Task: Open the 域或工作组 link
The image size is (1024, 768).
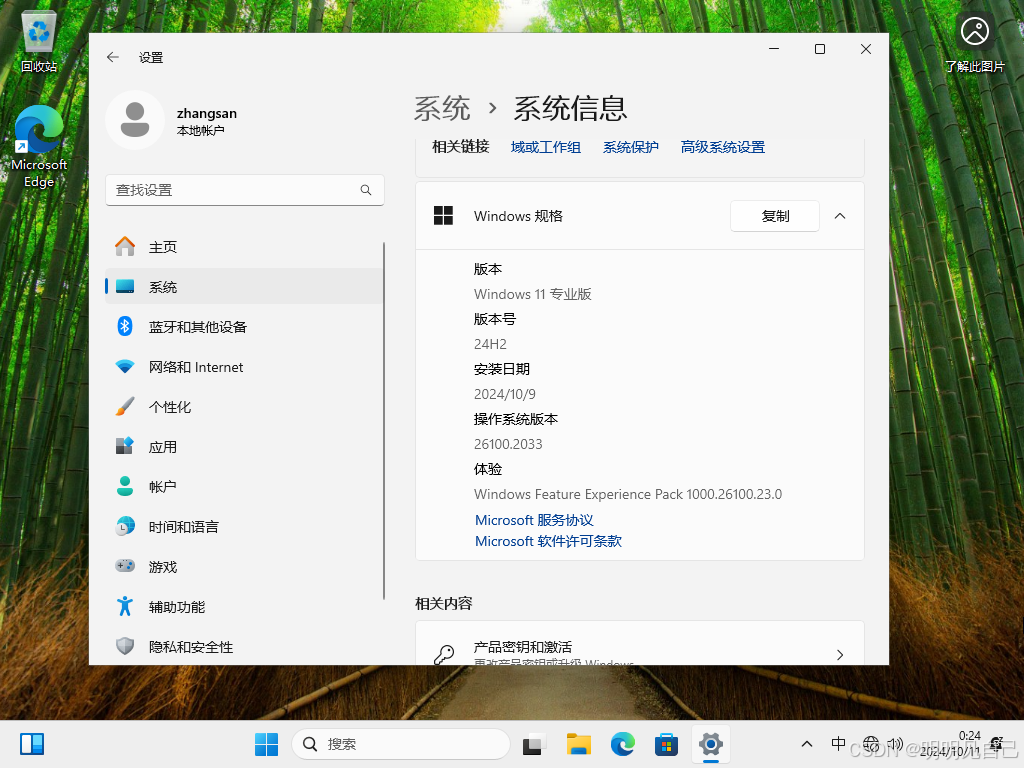Action: tap(546, 147)
